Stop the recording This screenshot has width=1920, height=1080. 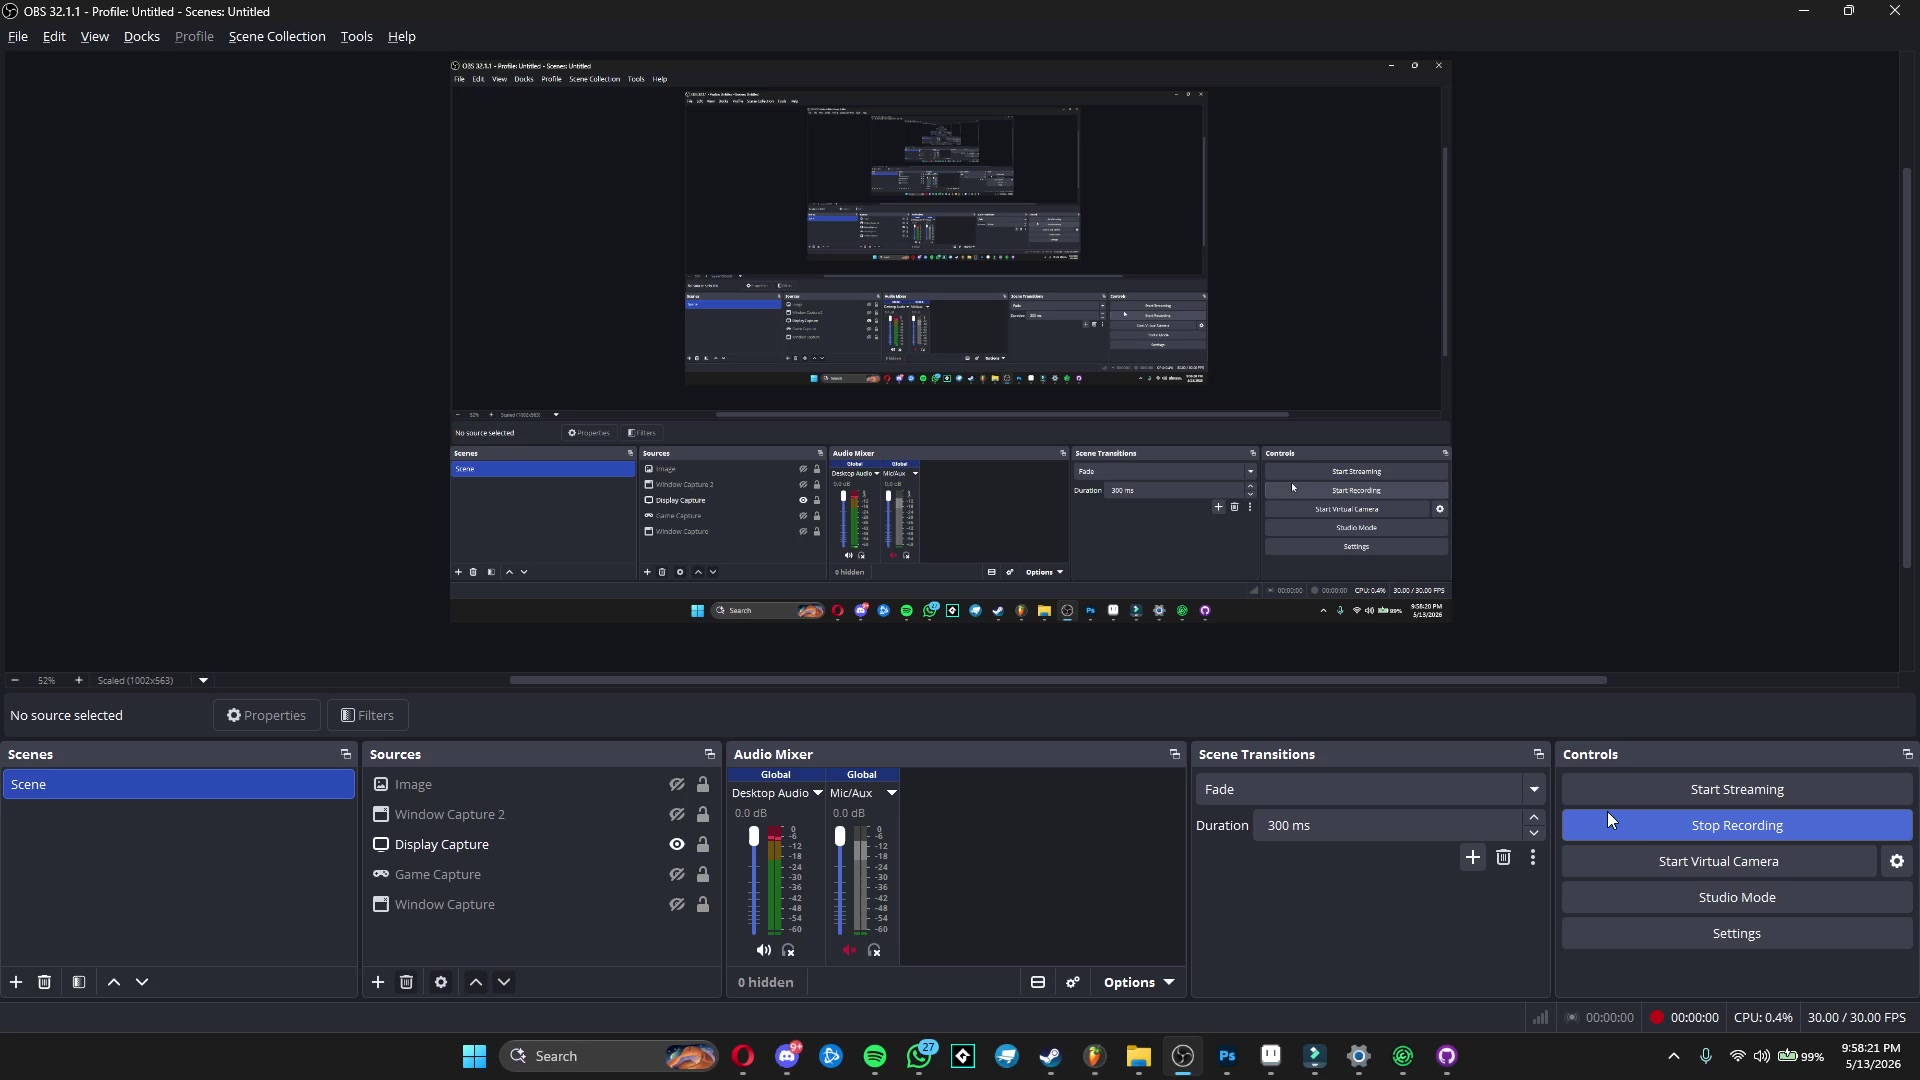pos(1737,825)
